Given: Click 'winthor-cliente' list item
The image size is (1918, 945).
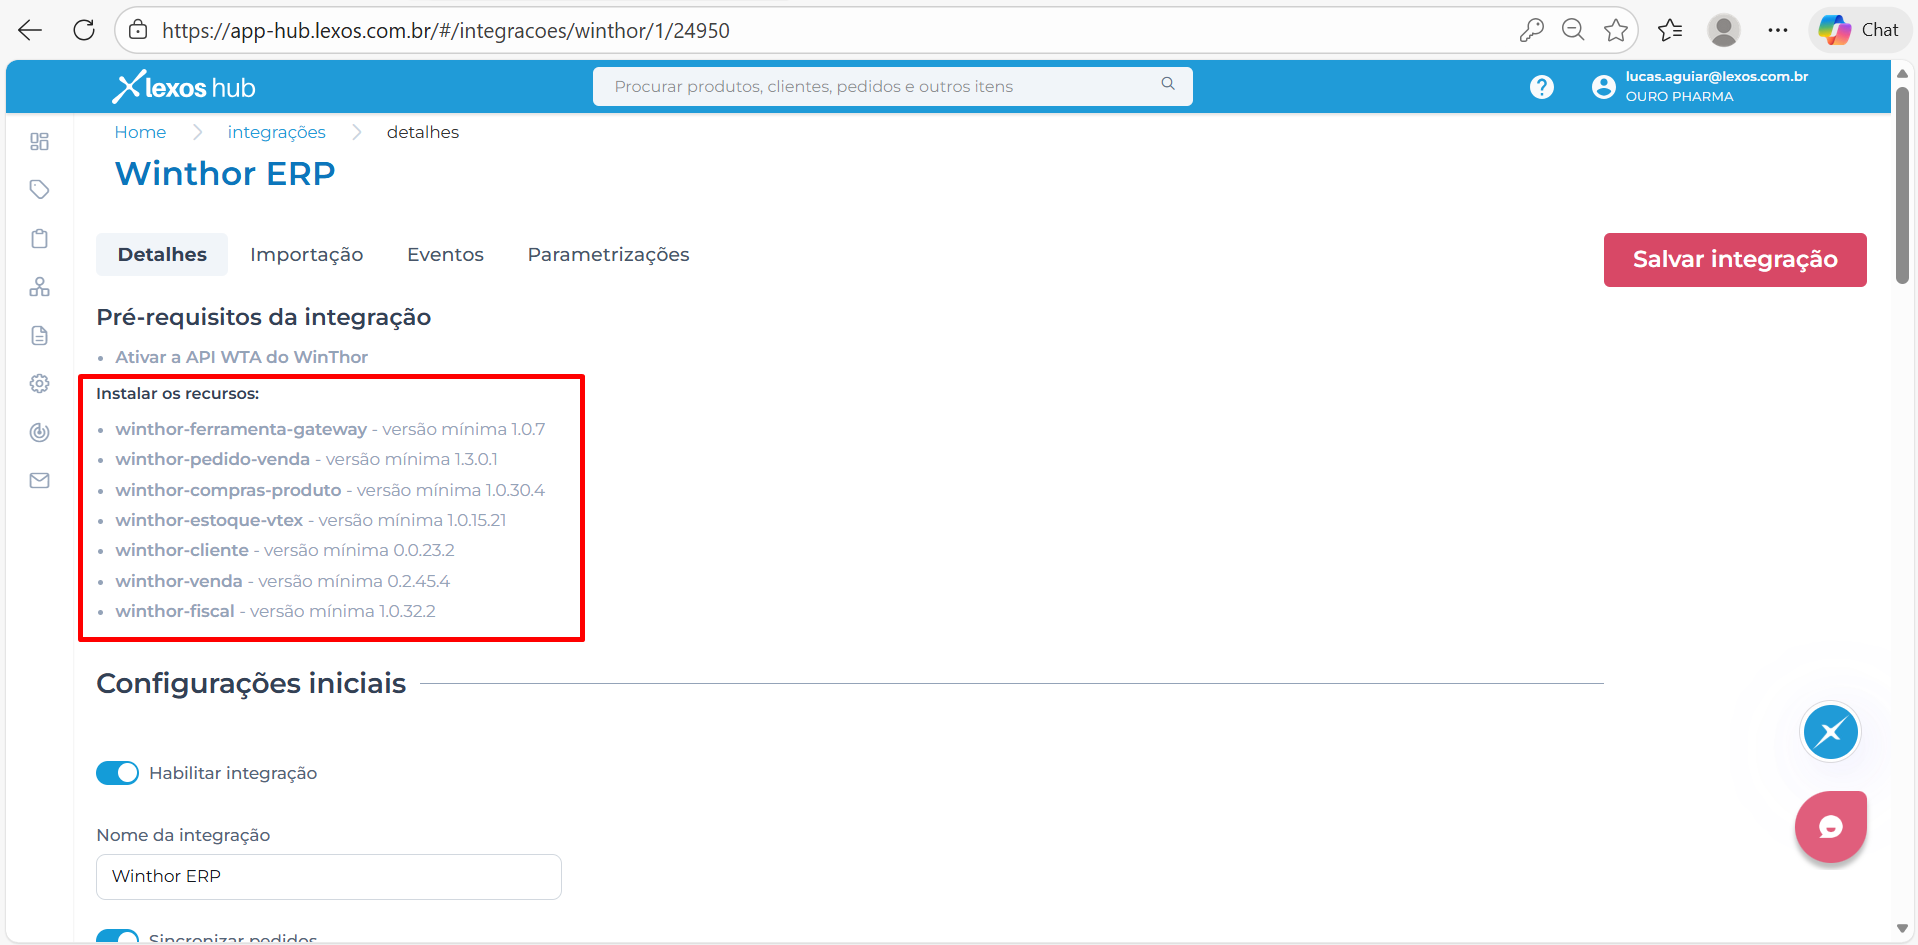Looking at the screenshot, I should [x=284, y=550].
